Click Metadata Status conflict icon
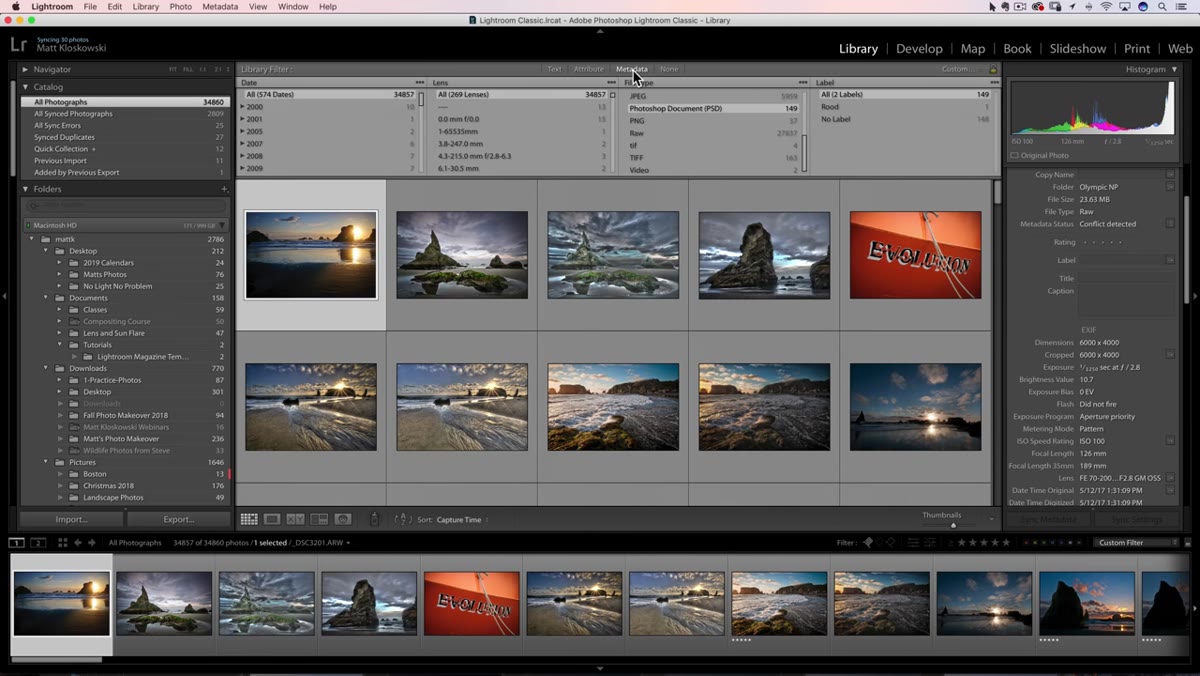This screenshot has width=1200, height=676. 1170,224
